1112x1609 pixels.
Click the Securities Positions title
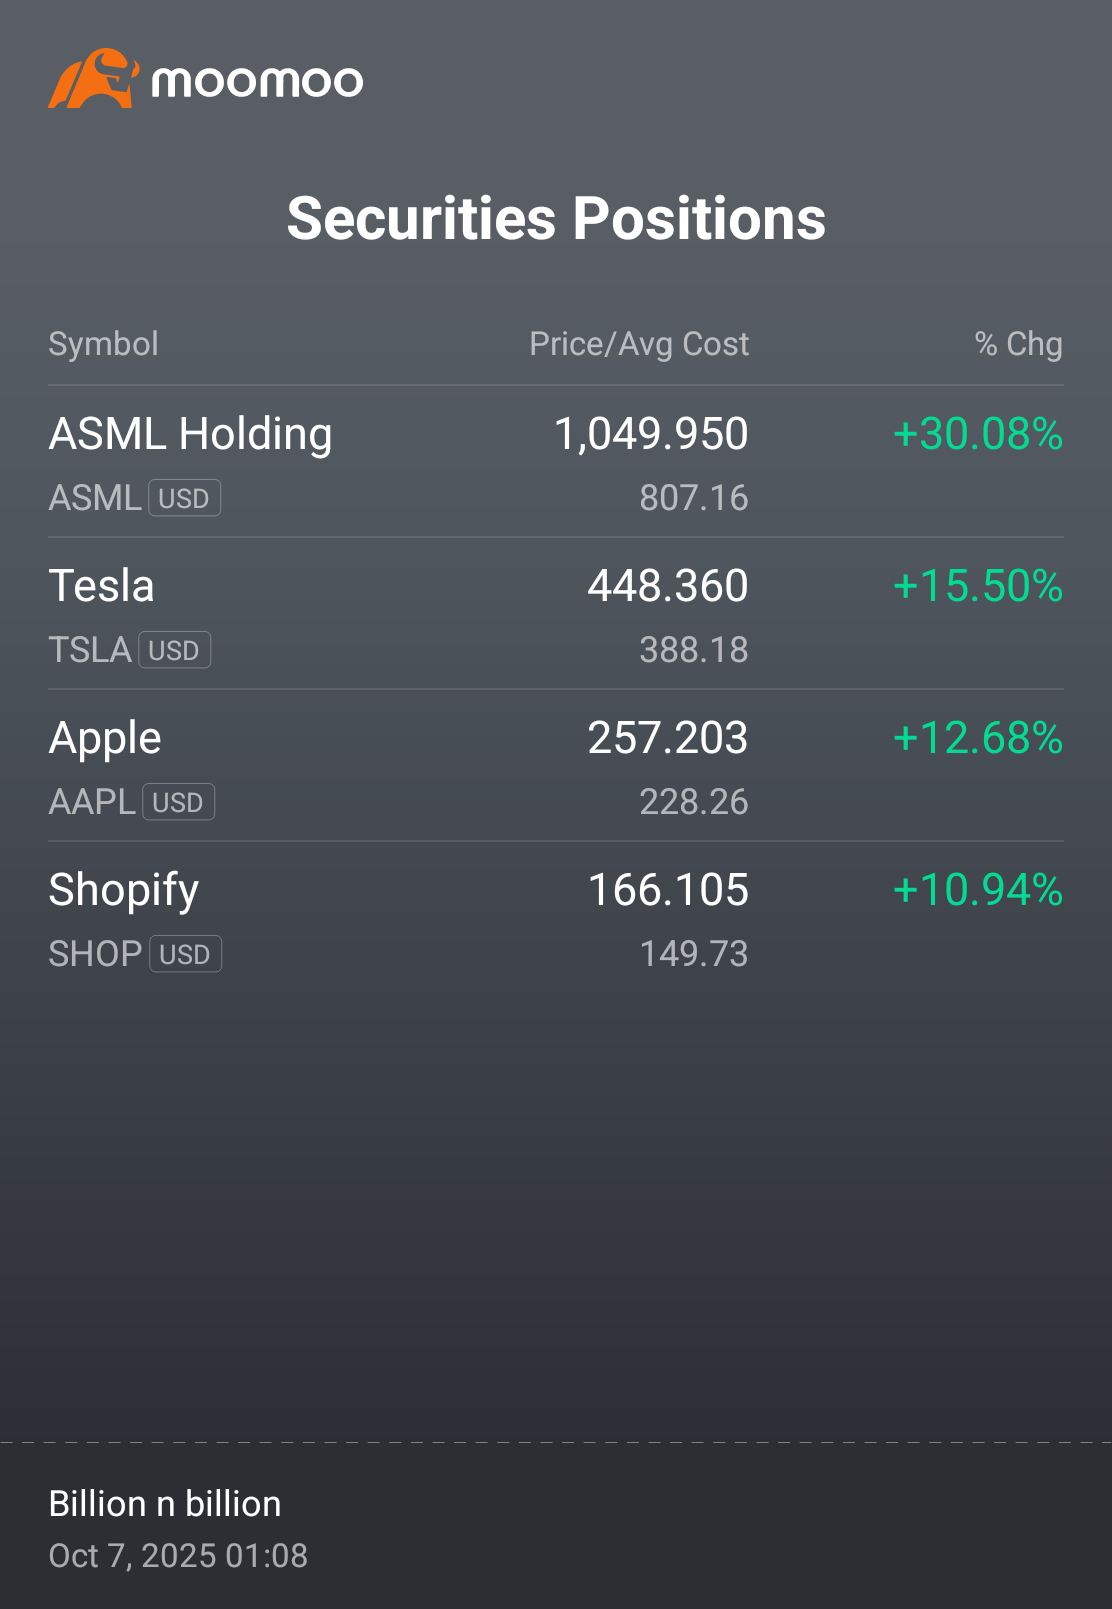click(x=556, y=219)
